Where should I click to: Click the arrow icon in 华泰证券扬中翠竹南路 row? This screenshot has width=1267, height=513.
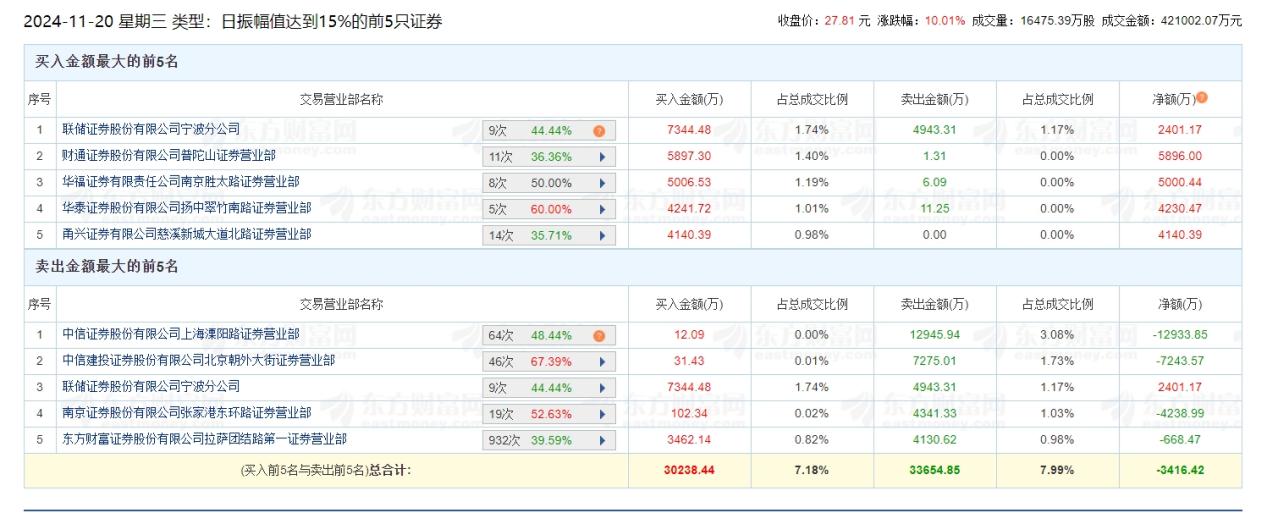tap(602, 209)
